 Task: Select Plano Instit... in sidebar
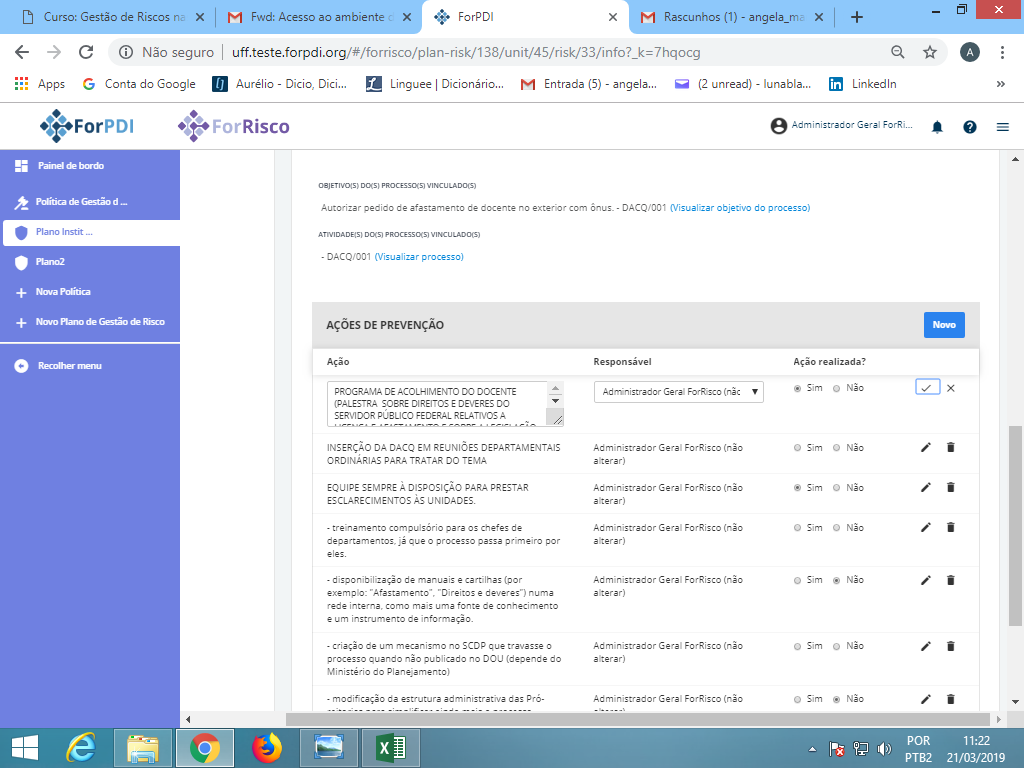click(x=91, y=232)
